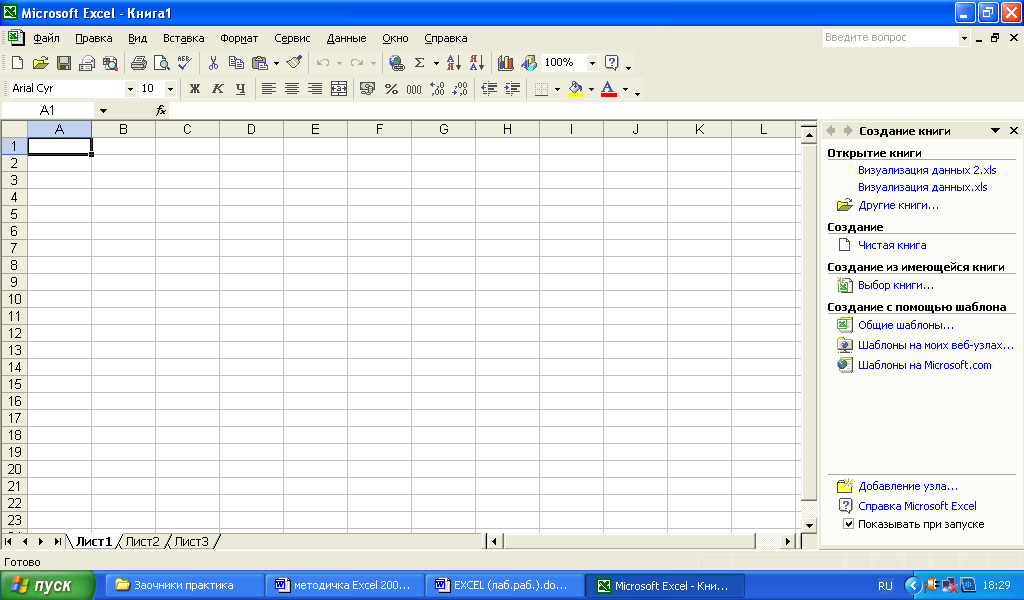Open the Вставка menu

coord(184,38)
